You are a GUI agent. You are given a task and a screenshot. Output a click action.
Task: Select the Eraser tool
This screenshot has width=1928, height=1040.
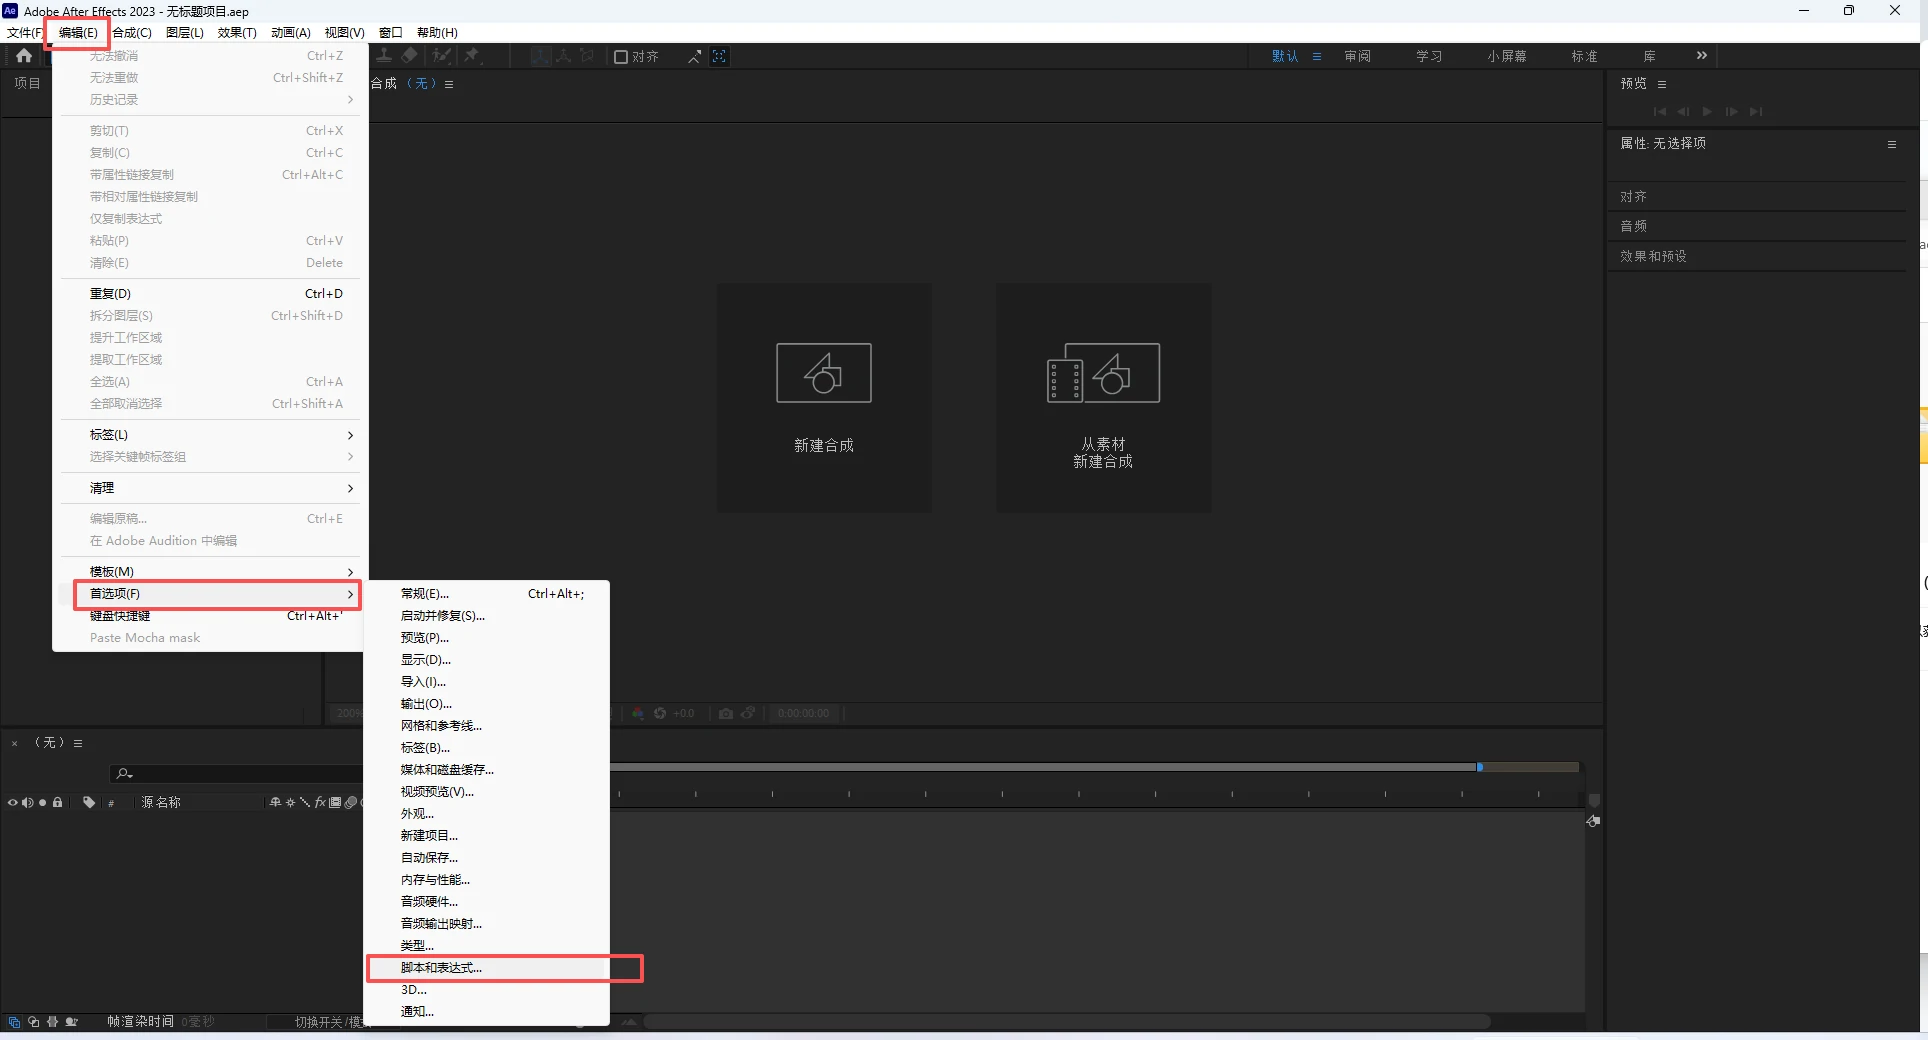coord(409,57)
